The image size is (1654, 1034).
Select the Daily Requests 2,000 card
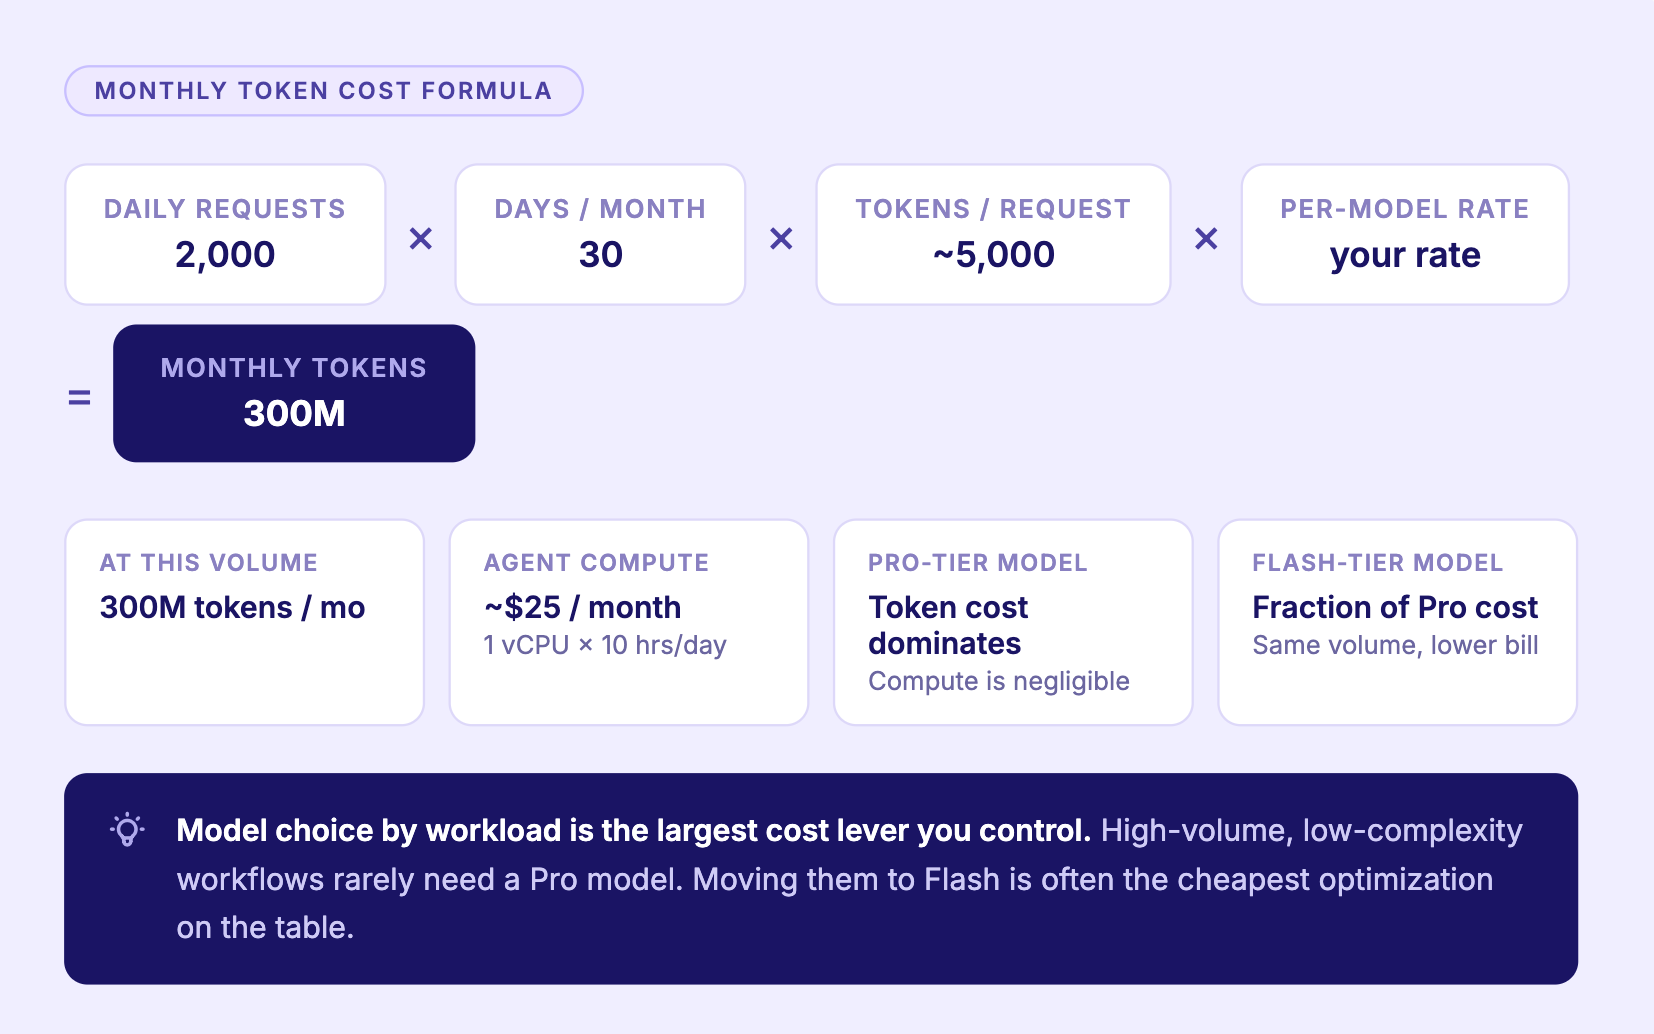[225, 234]
